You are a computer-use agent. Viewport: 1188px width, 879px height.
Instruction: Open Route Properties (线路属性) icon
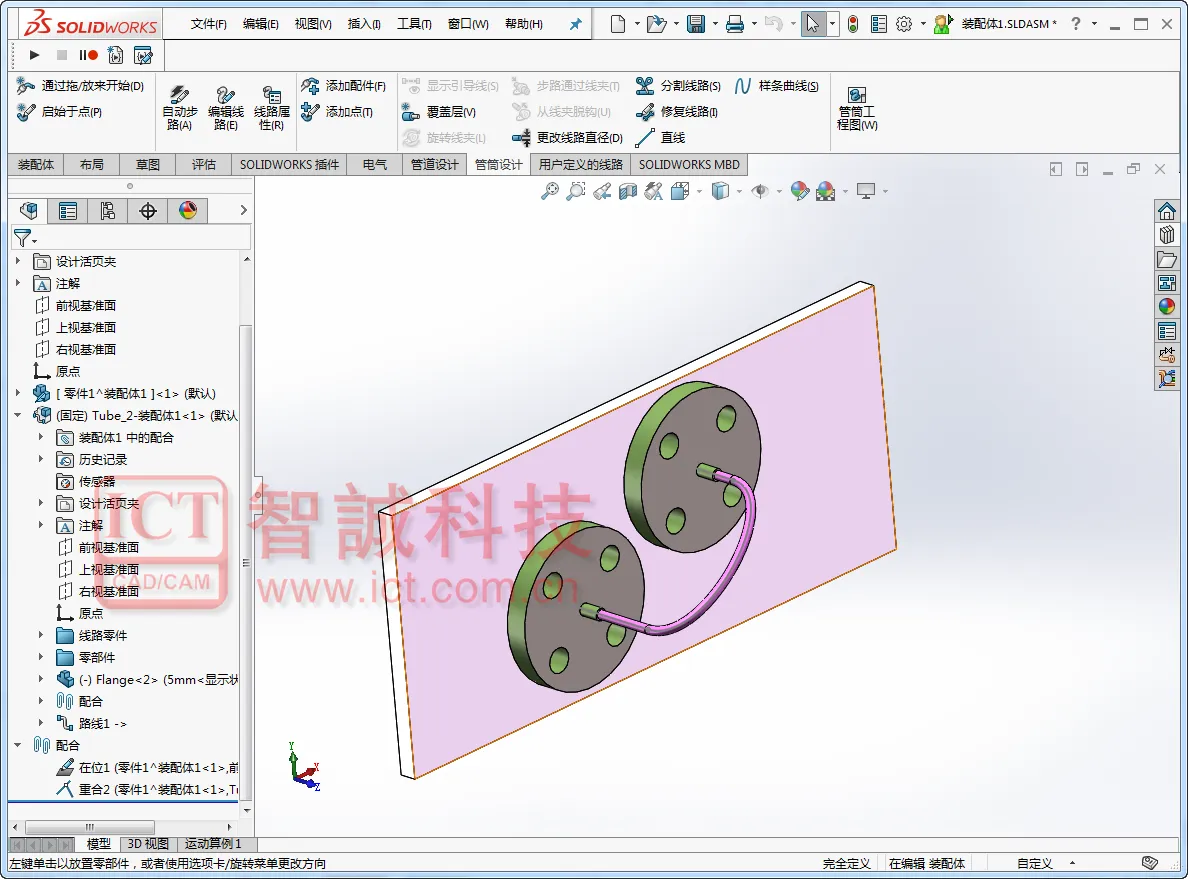pyautogui.click(x=271, y=95)
